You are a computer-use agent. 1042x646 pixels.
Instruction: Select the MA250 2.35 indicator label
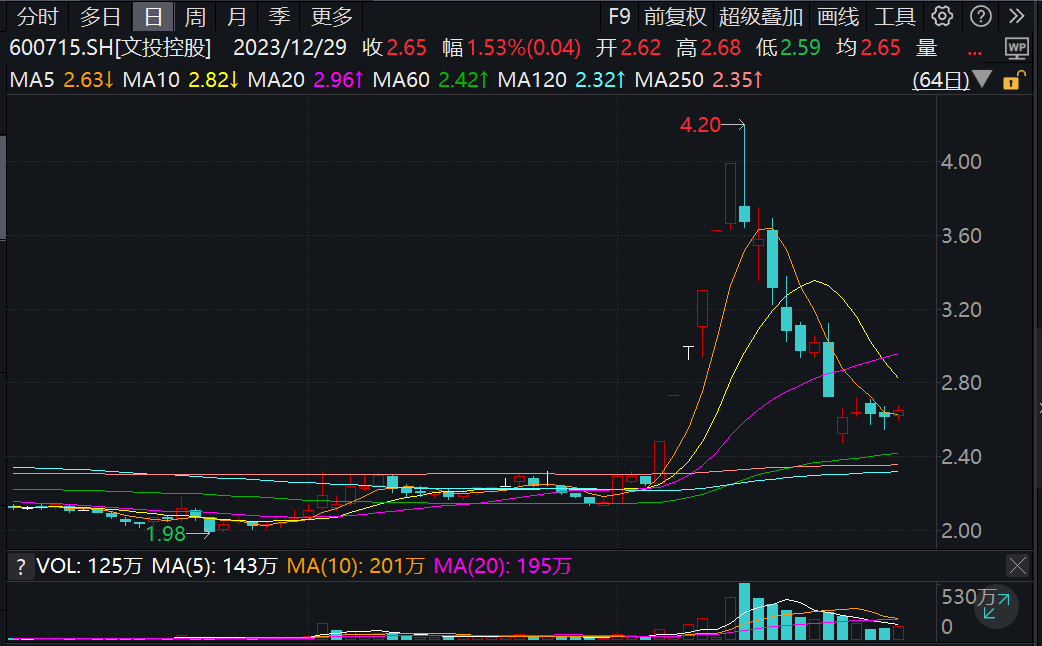699,80
